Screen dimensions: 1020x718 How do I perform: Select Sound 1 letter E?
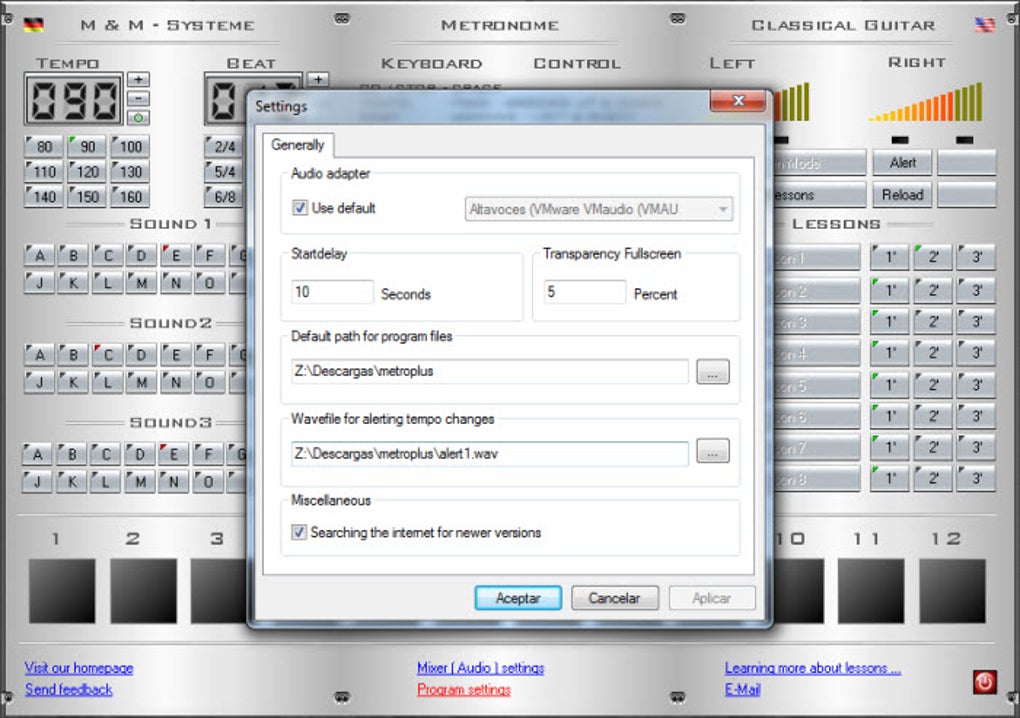pyautogui.click(x=175, y=256)
